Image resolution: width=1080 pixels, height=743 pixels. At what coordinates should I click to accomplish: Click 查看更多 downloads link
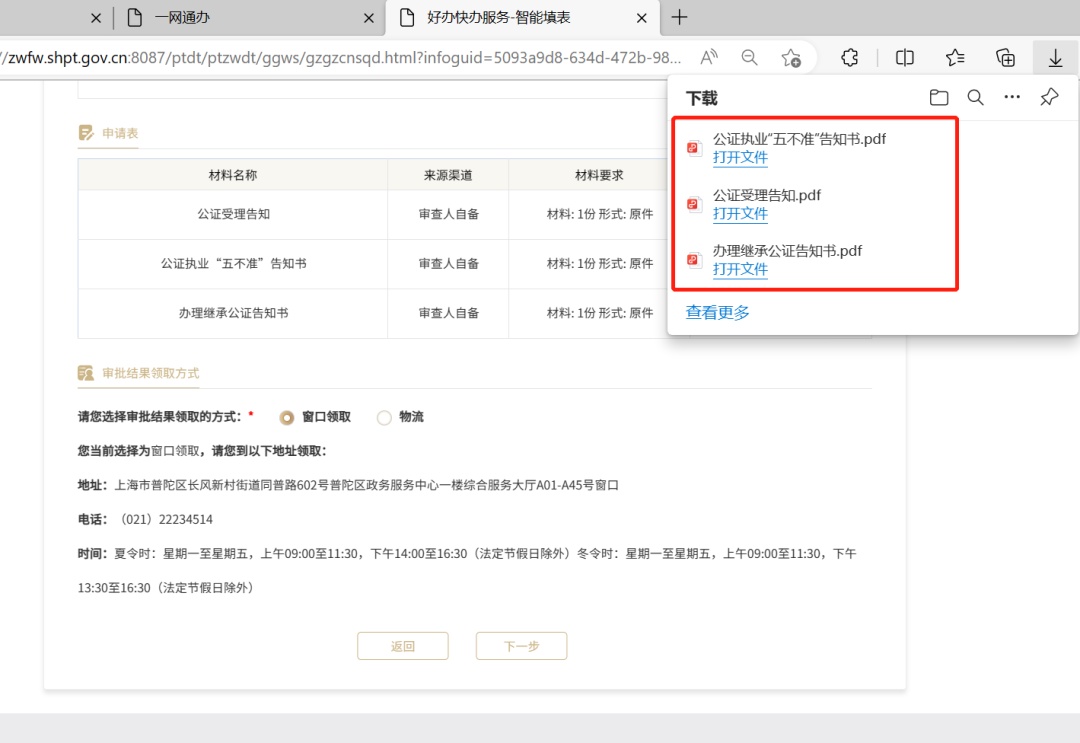coord(717,313)
